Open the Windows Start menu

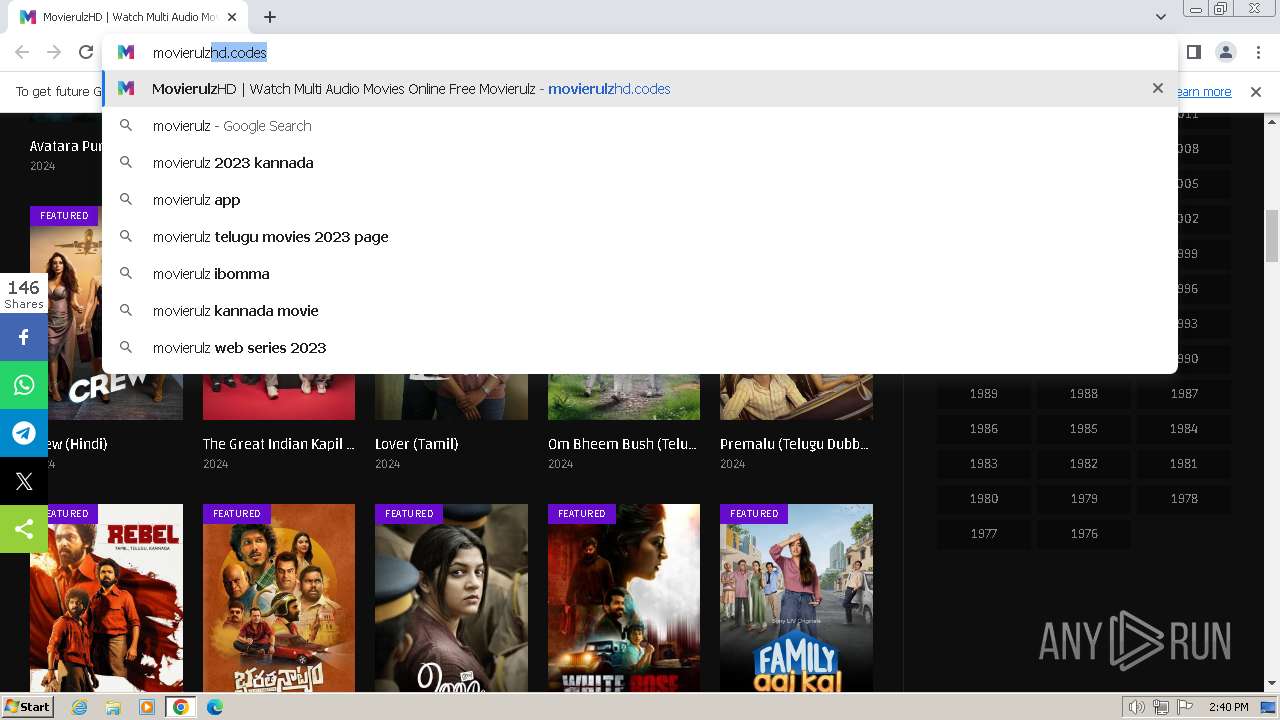click(27, 707)
